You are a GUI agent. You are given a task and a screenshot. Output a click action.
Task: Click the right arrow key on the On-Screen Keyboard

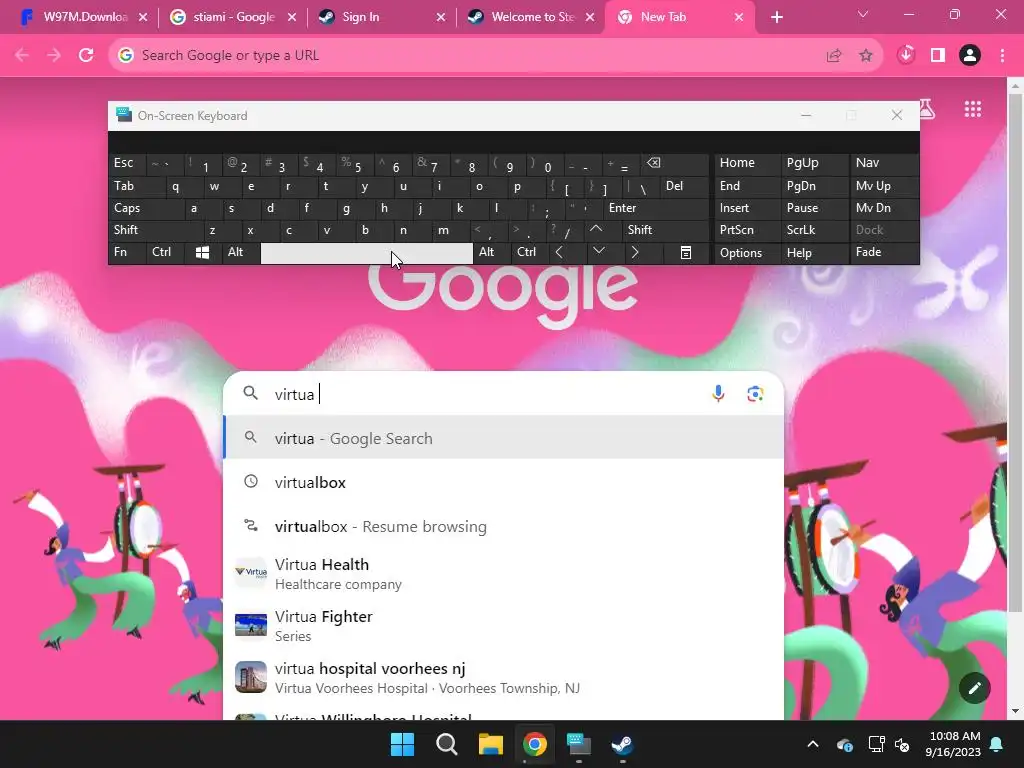pos(635,253)
